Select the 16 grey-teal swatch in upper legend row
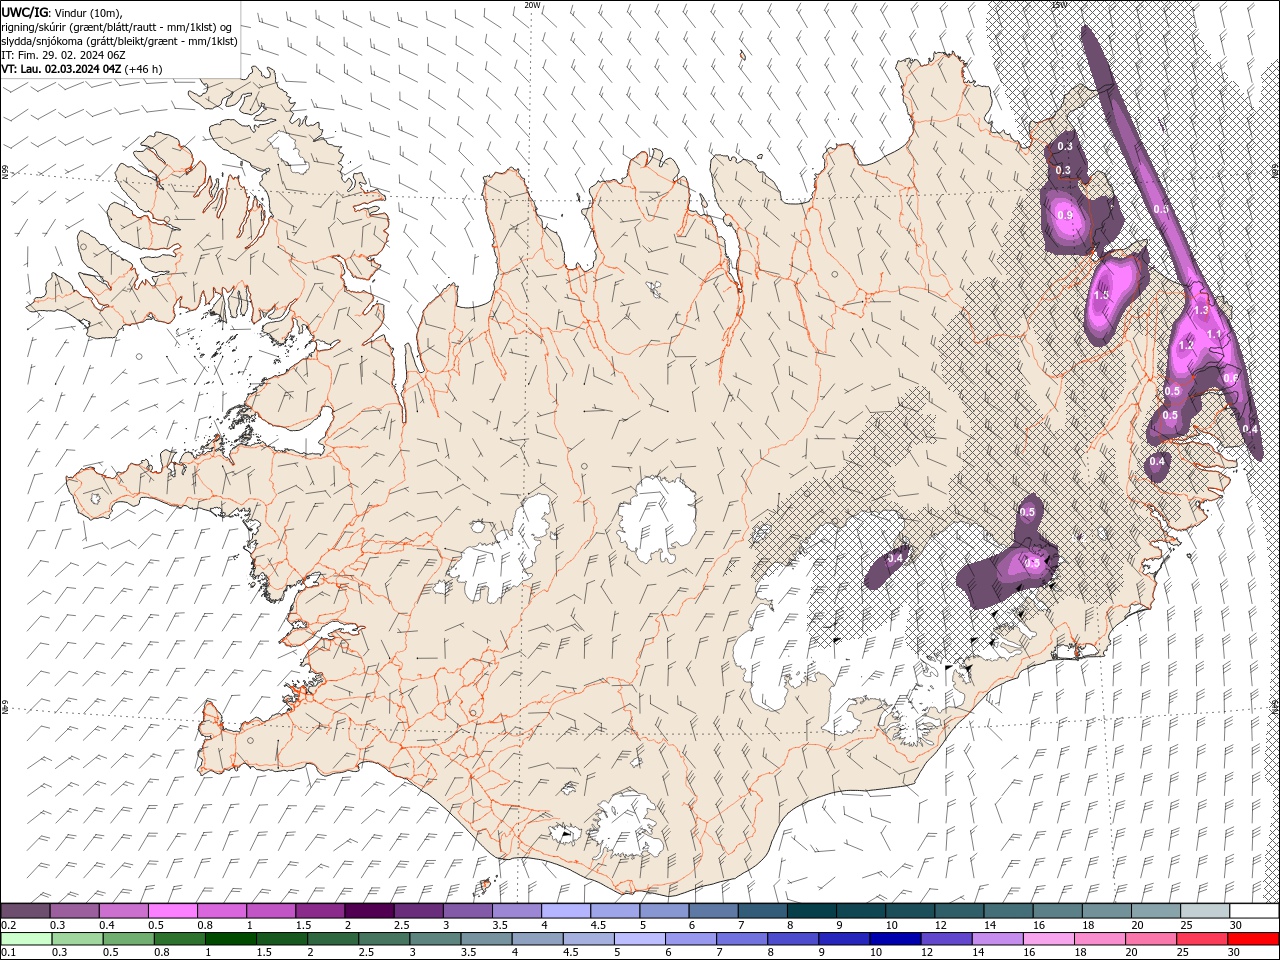This screenshot has height=960, width=1280. [x=1058, y=910]
